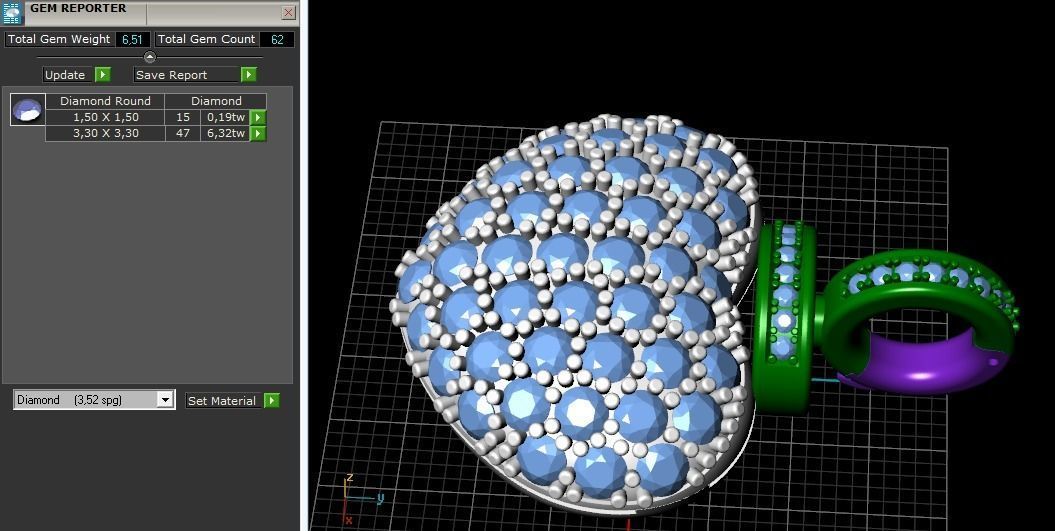
Task: Open the Diamond (3,52 spg) material dropdown
Action: coord(94,400)
